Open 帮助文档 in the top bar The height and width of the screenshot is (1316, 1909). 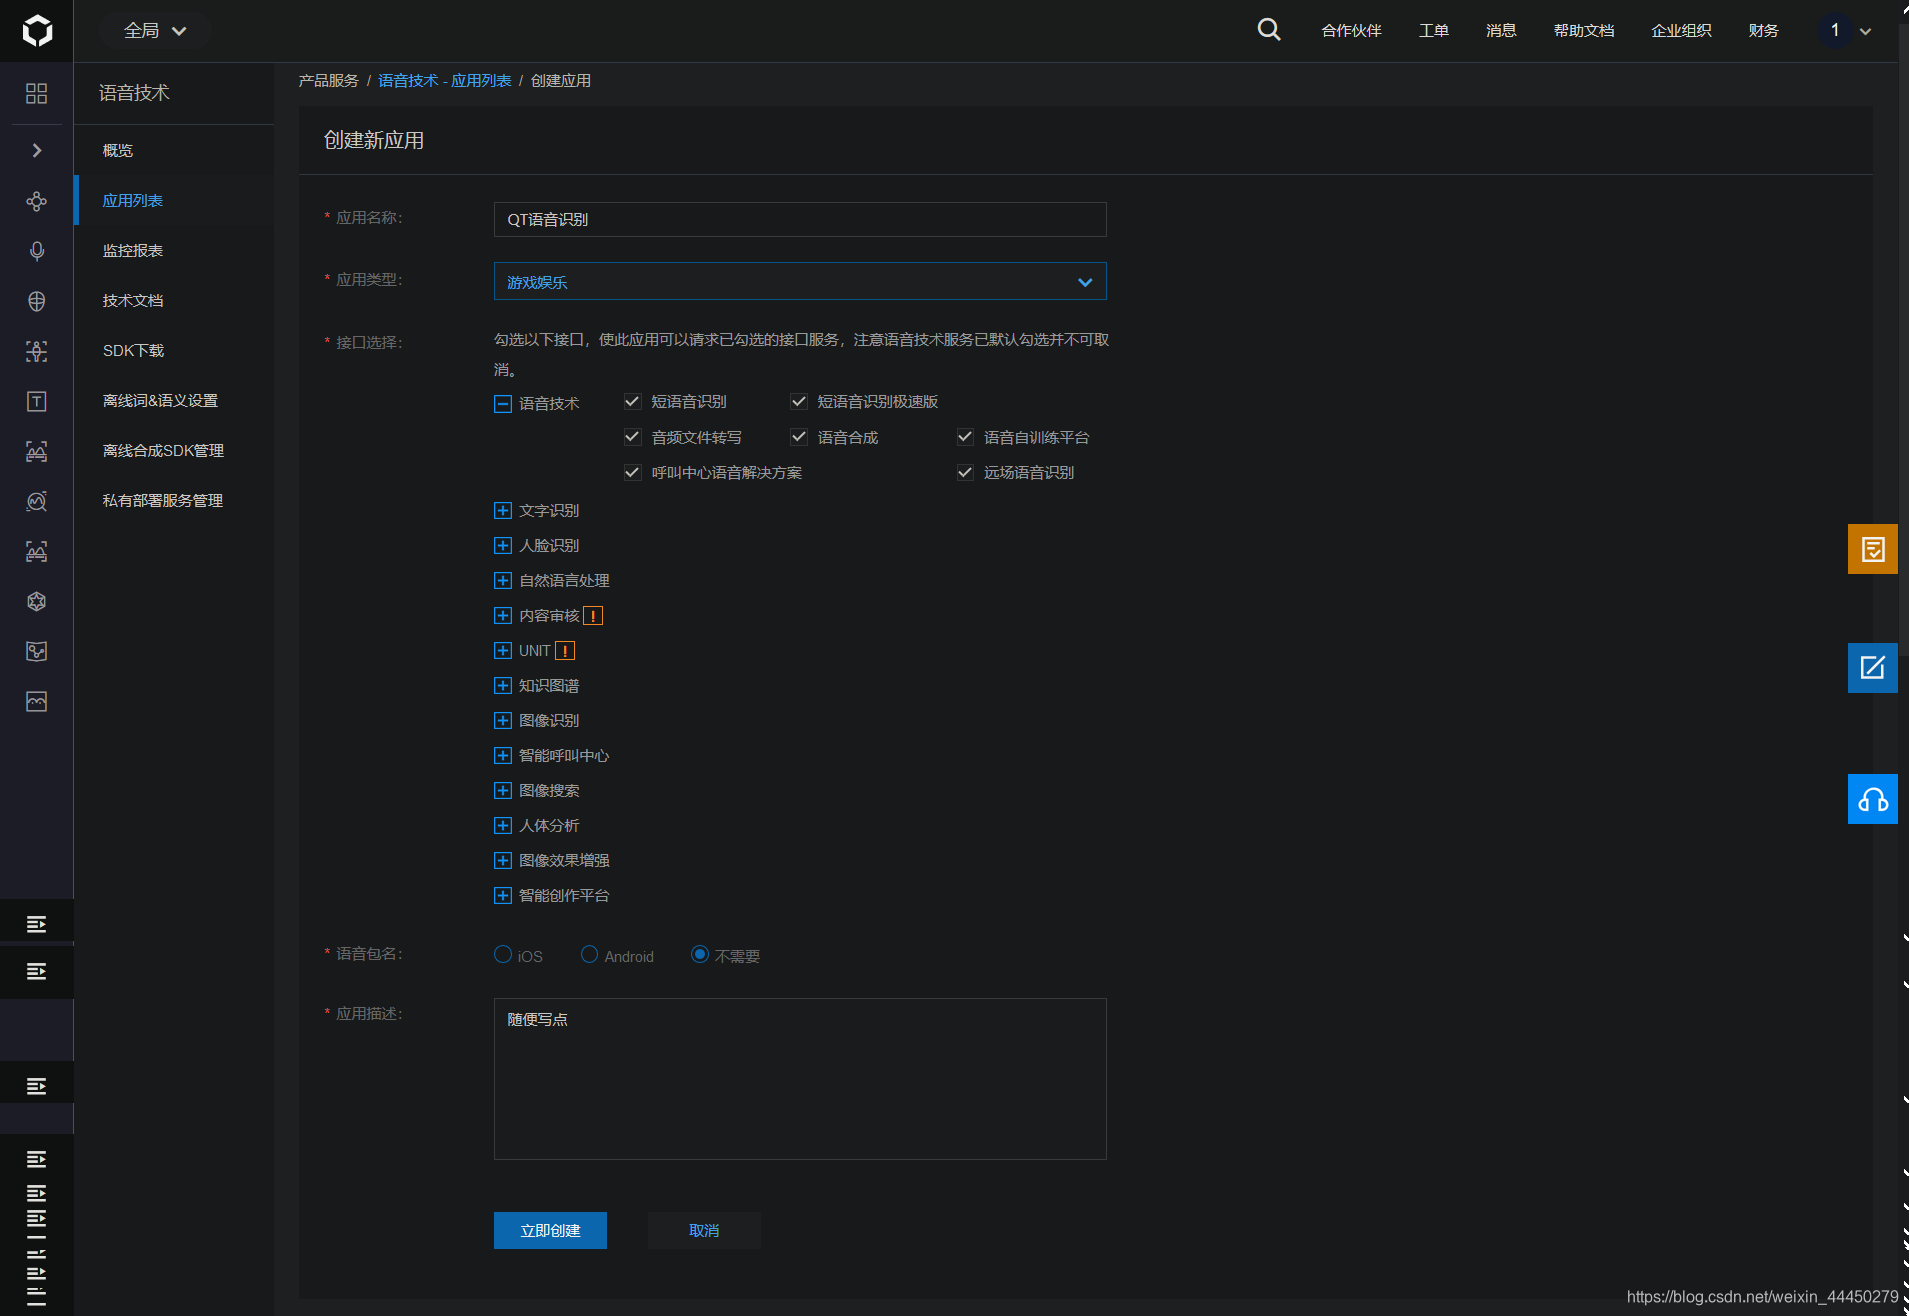pyautogui.click(x=1584, y=31)
